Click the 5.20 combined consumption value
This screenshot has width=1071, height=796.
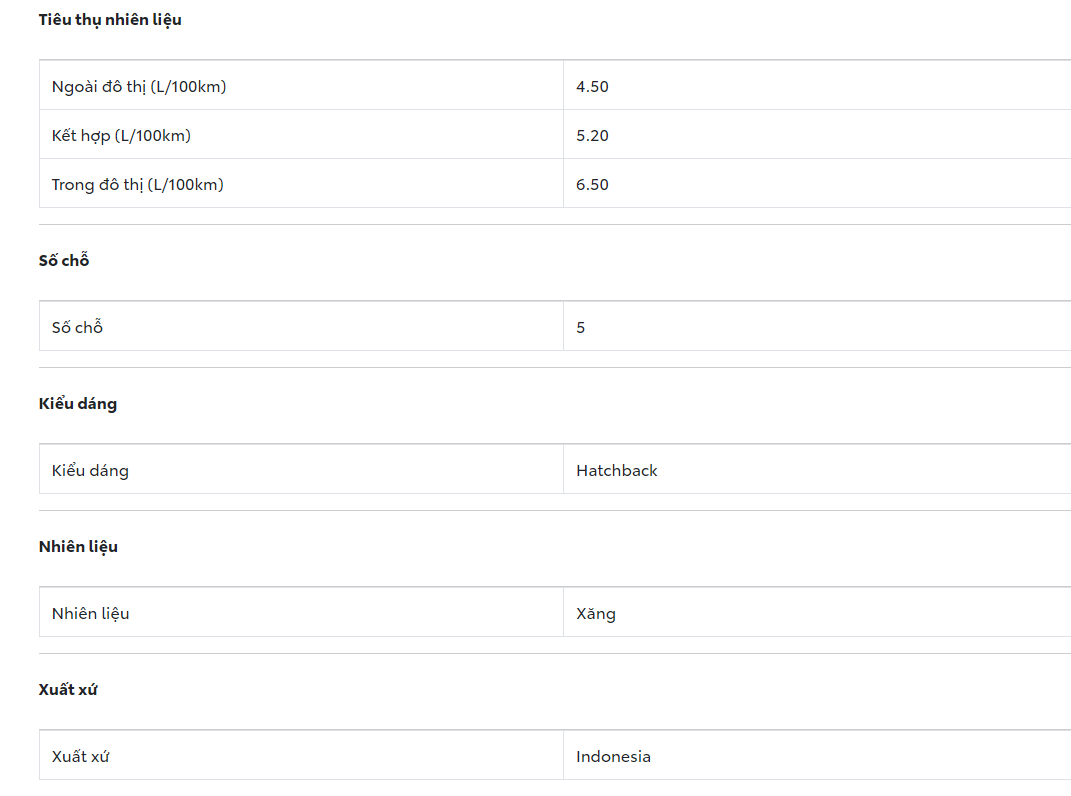point(592,136)
